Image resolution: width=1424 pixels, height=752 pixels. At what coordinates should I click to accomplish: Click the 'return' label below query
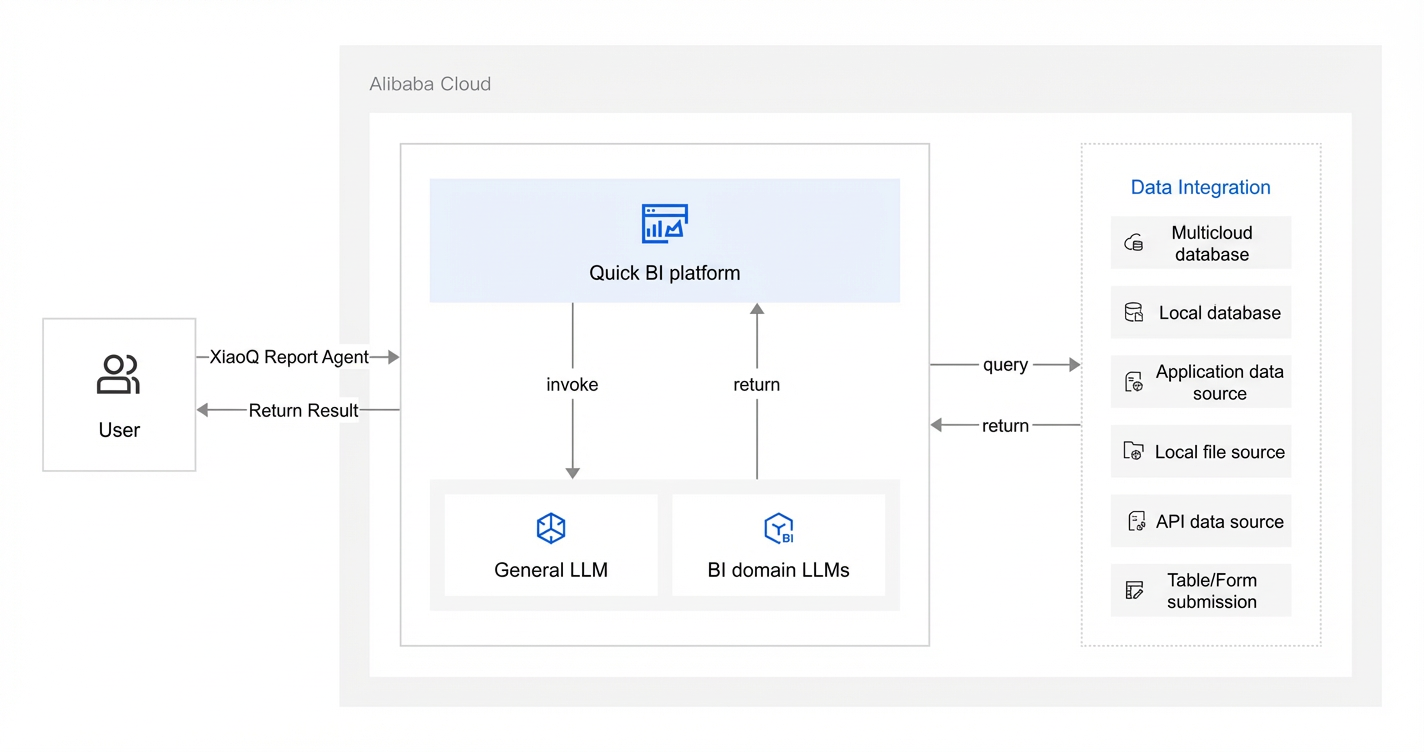point(1005,425)
